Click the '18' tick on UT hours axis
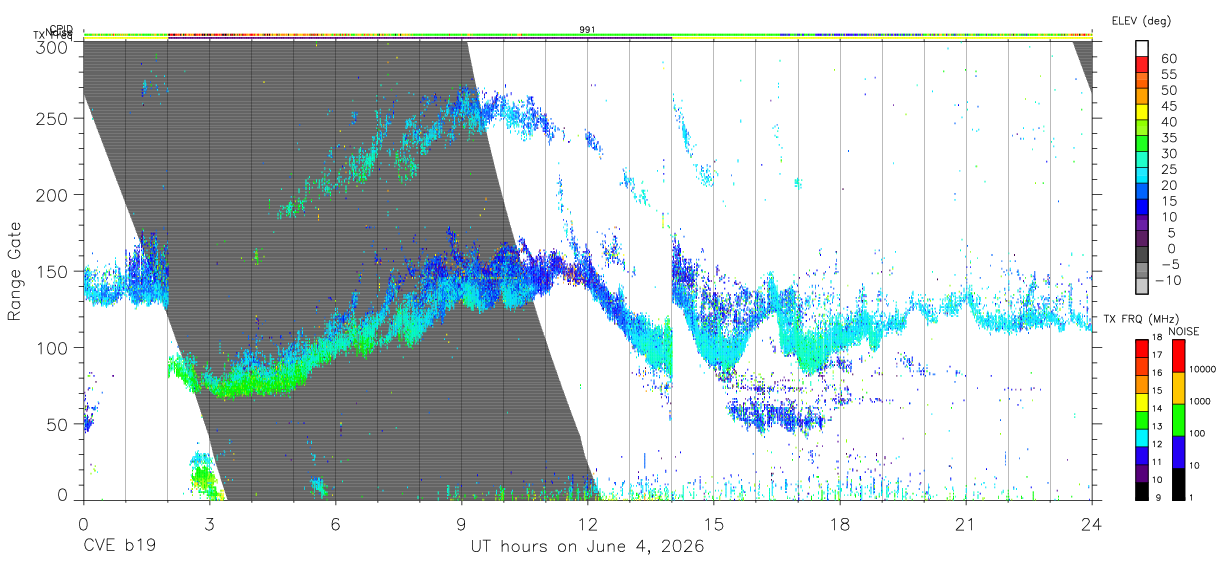The width and height of the screenshot is (1228, 567). (x=840, y=524)
